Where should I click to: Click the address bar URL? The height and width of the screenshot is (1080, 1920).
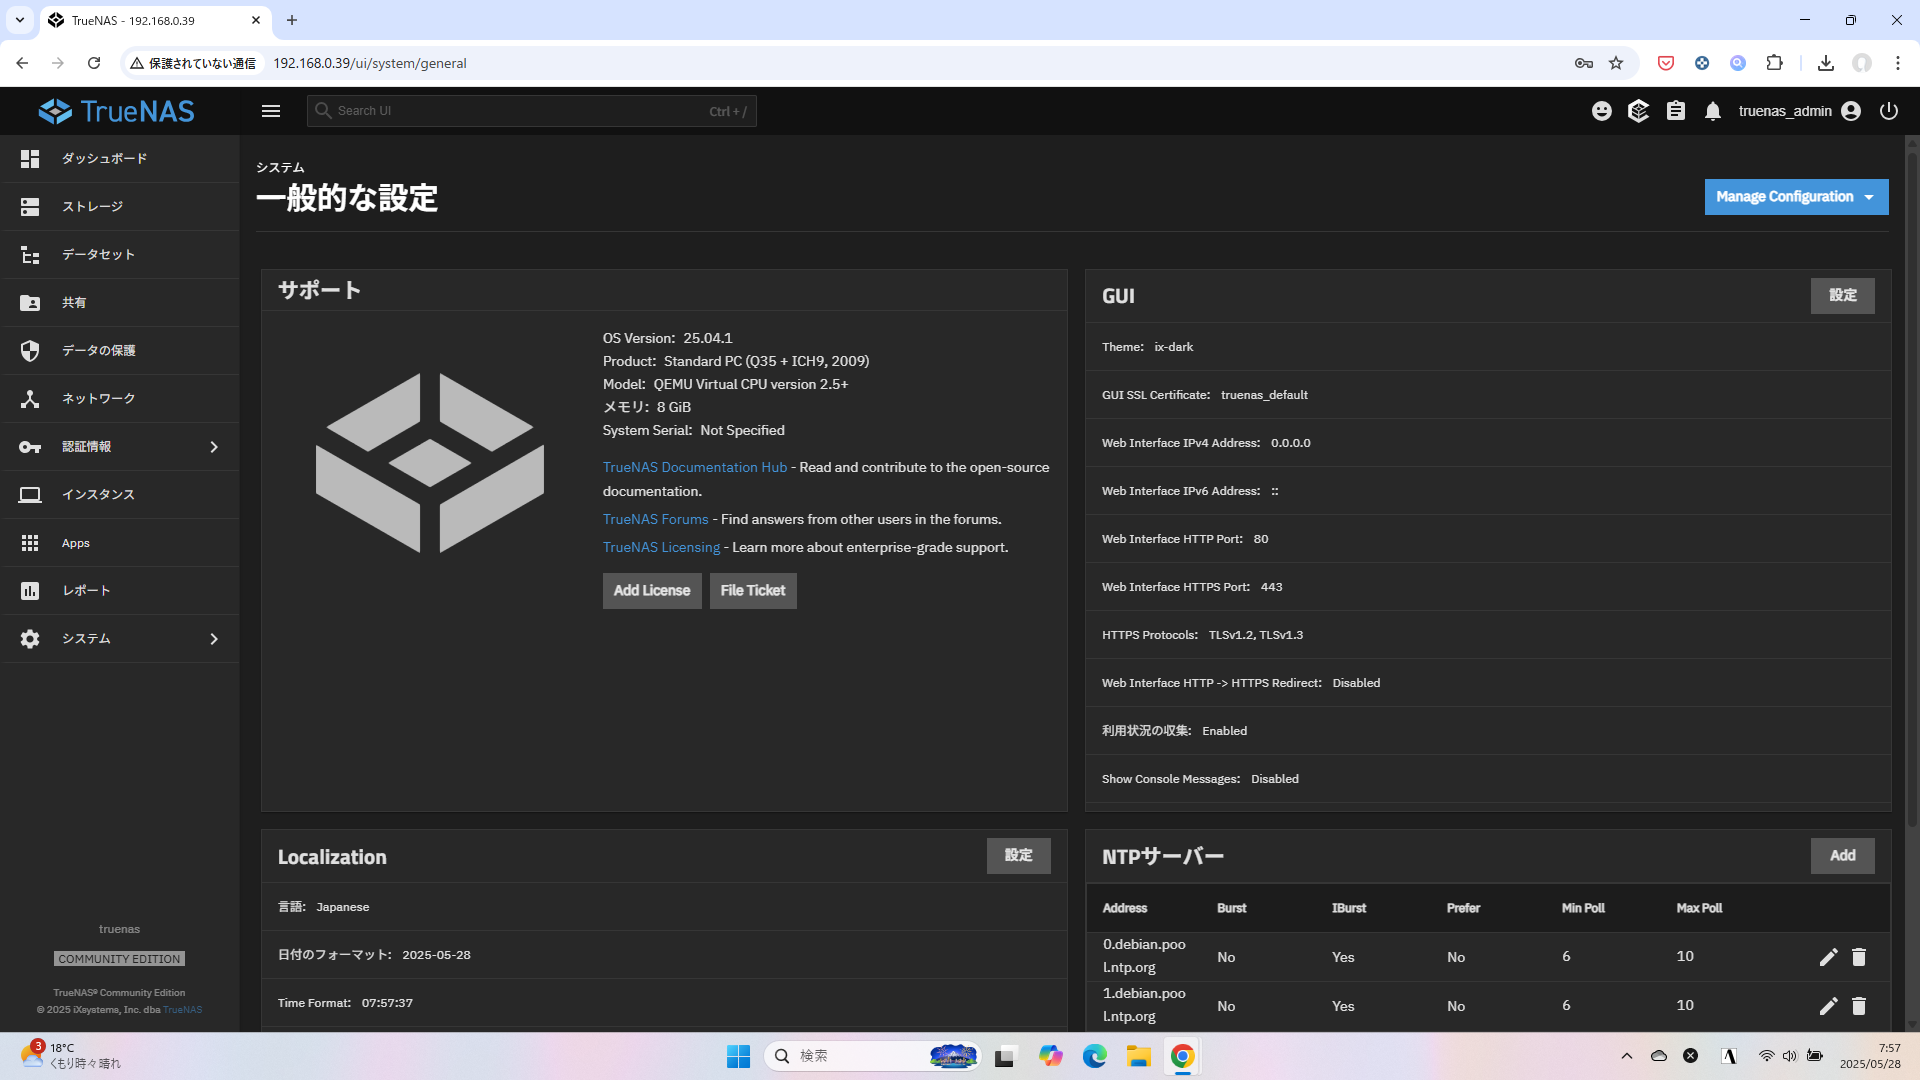click(x=370, y=63)
